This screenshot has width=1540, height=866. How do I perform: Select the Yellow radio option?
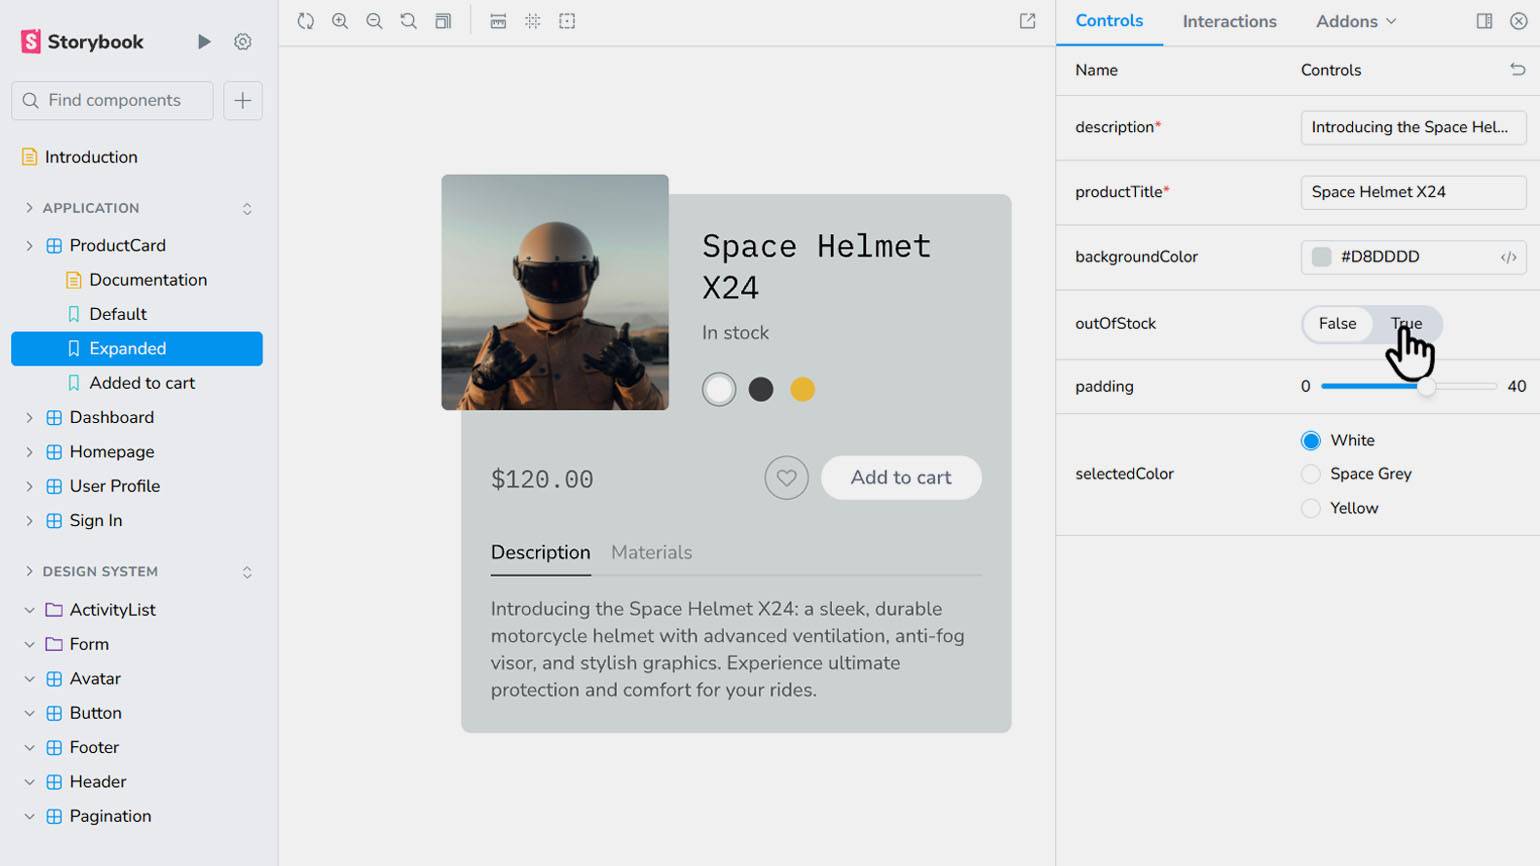tap(1310, 508)
